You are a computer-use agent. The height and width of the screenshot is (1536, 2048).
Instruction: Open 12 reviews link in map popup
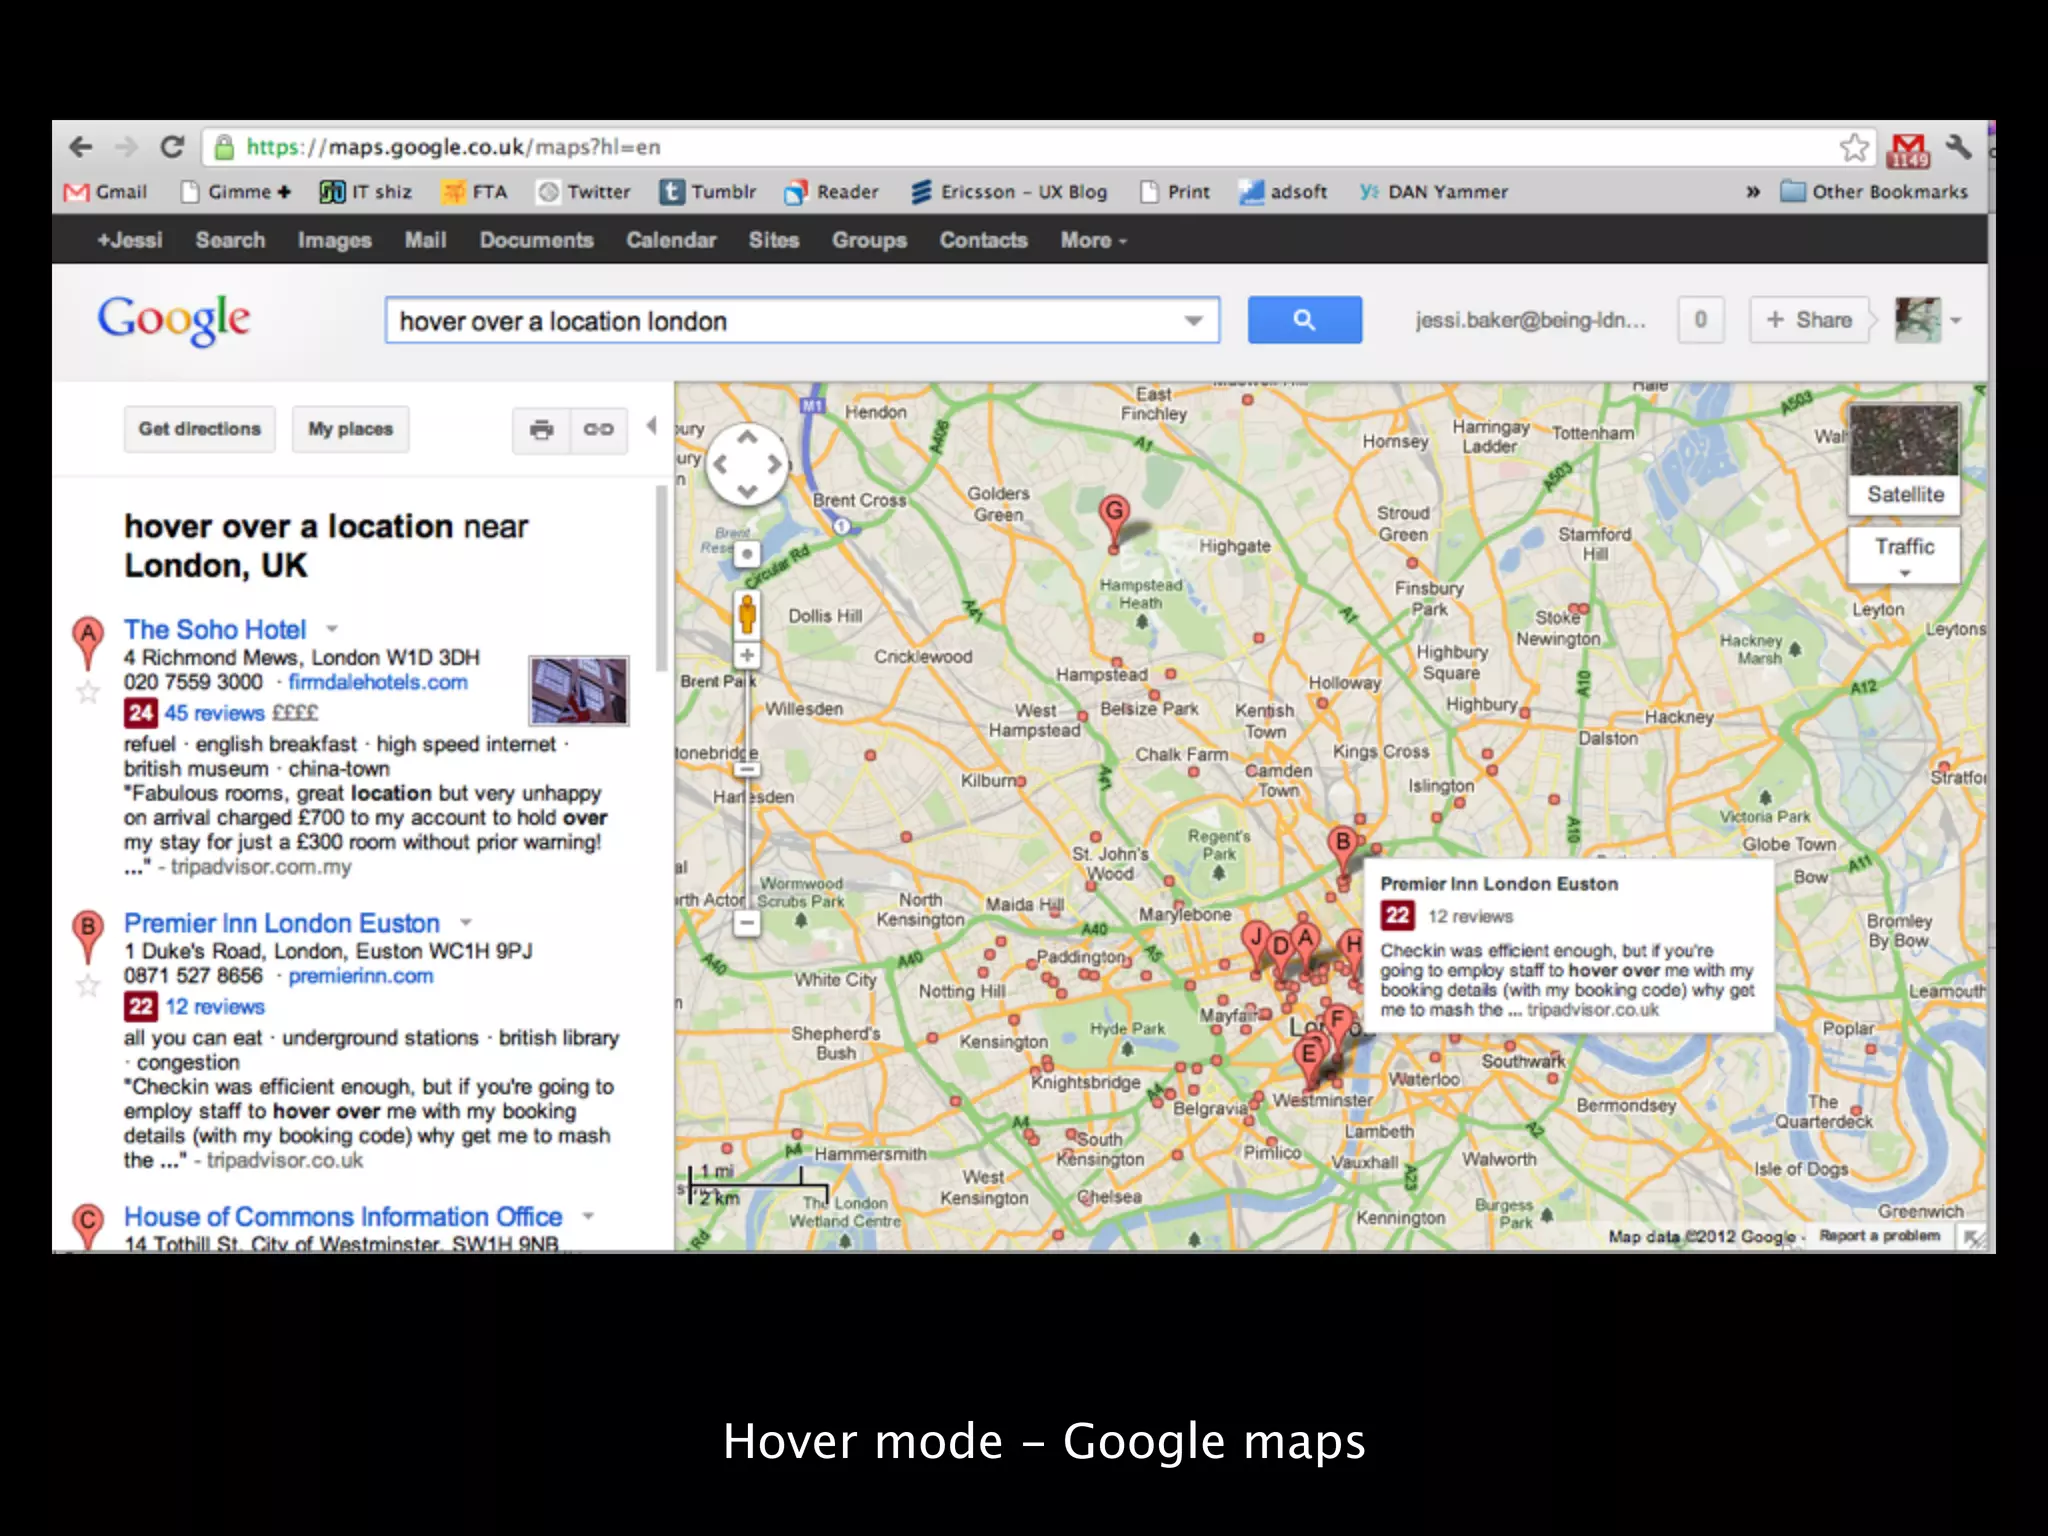tap(1469, 916)
